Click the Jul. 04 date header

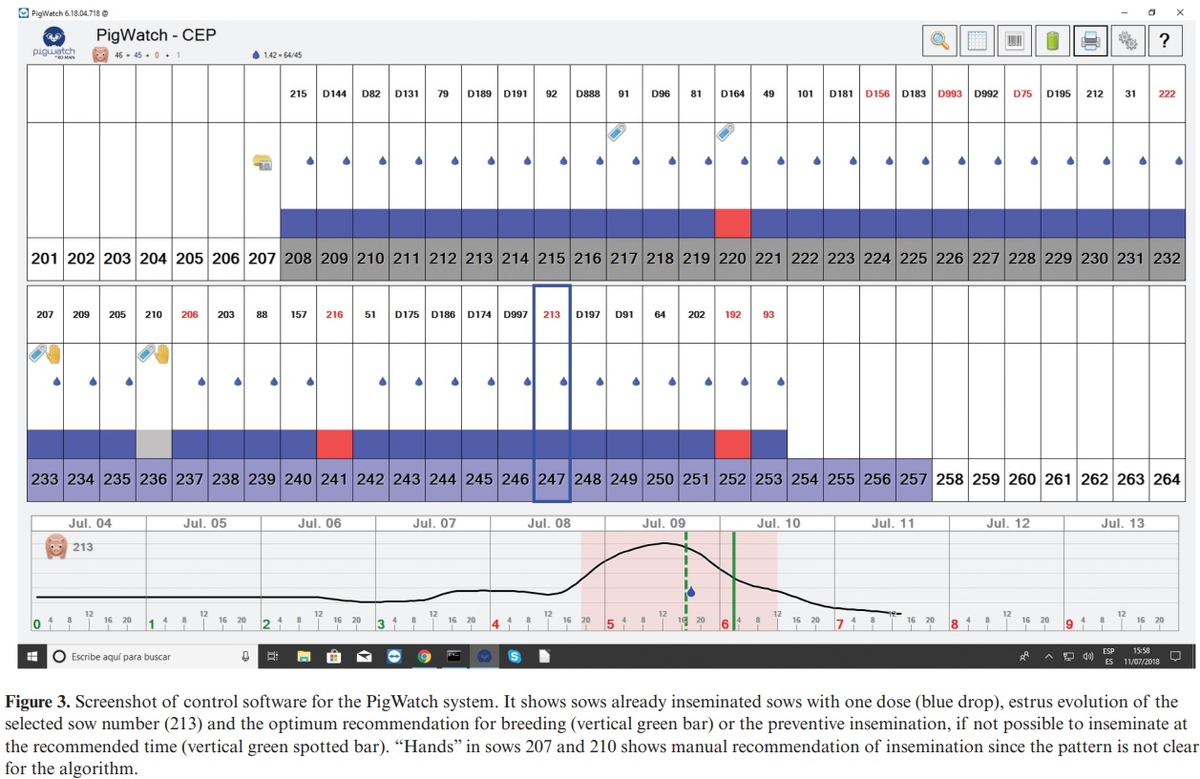pyautogui.click(x=90, y=523)
